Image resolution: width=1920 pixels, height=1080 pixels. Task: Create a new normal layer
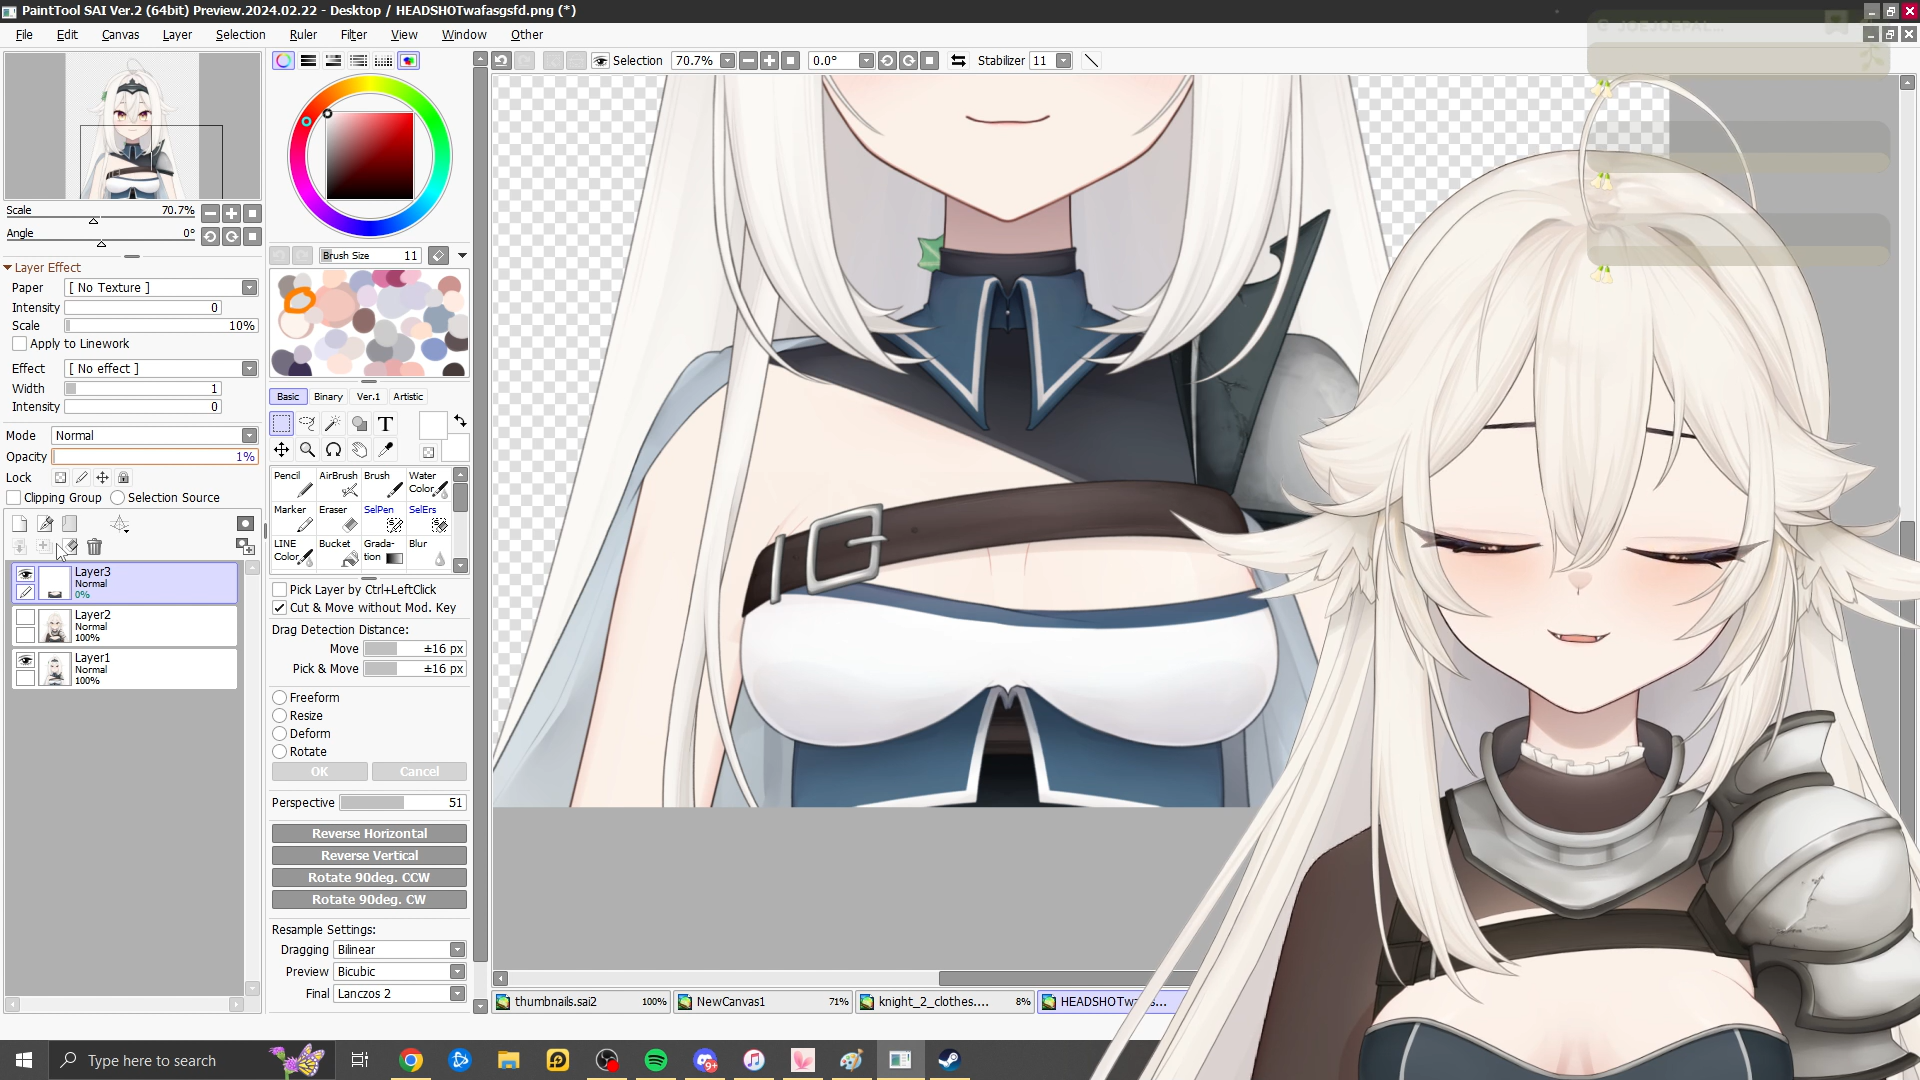coord(19,524)
